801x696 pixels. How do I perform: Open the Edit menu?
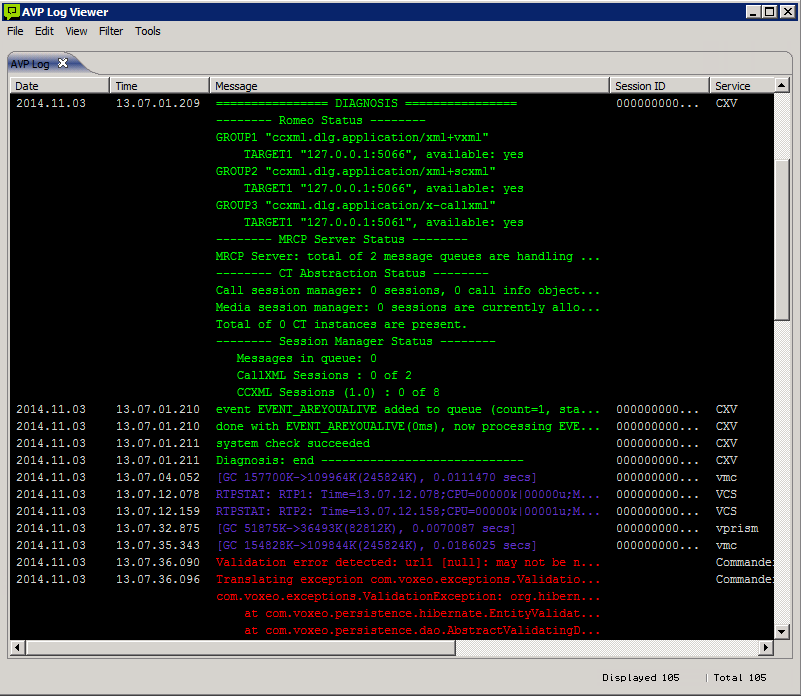pyautogui.click(x=44, y=31)
